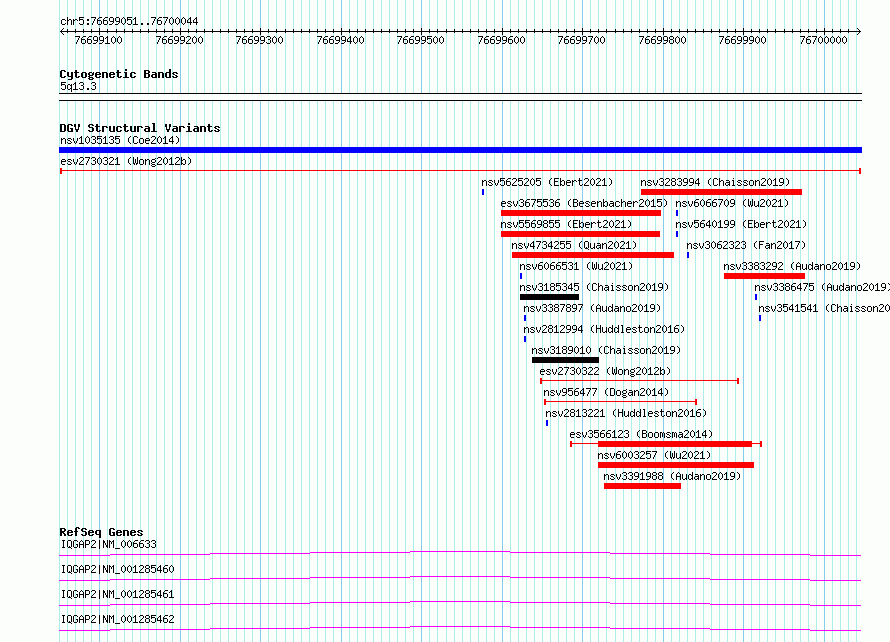The width and height of the screenshot is (890, 642).
Task: Click the DGV Structural Variants track heading
Action: [x=140, y=128]
